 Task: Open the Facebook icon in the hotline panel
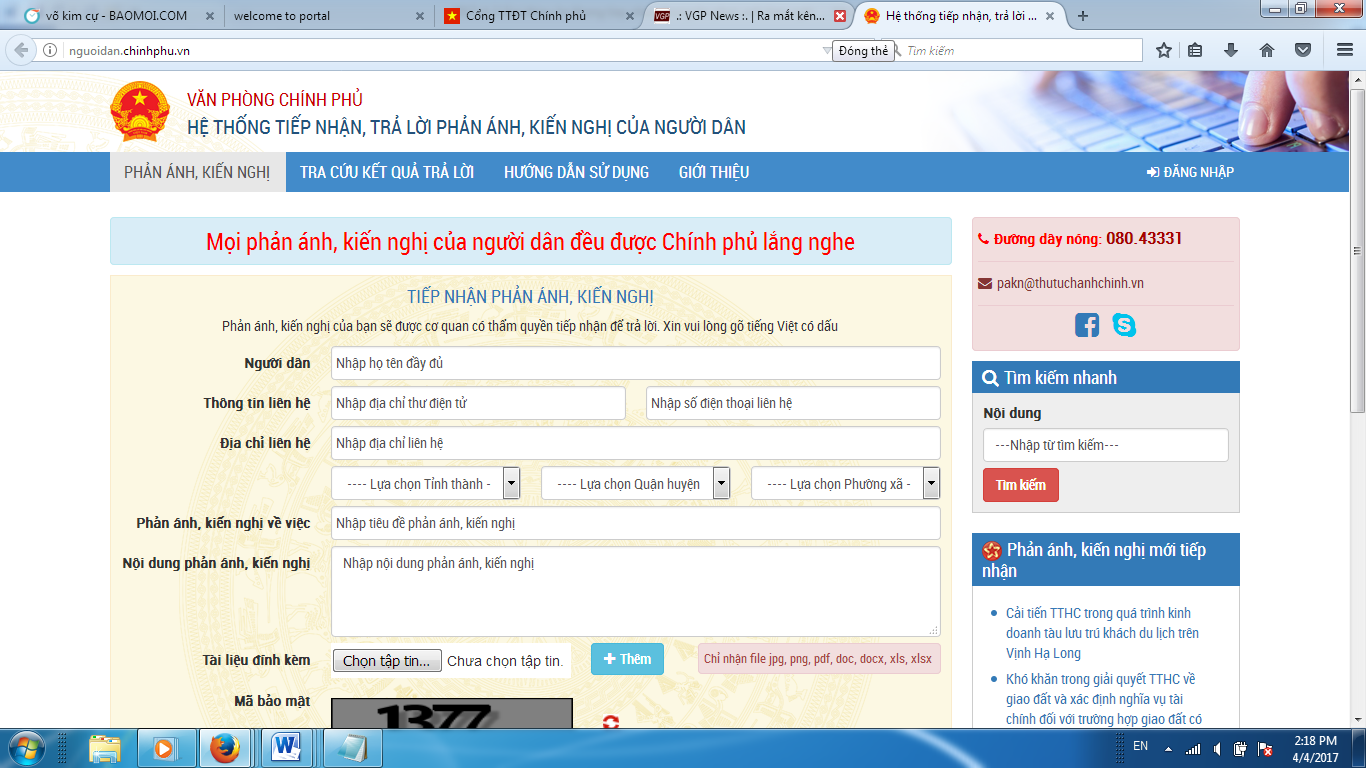1086,324
